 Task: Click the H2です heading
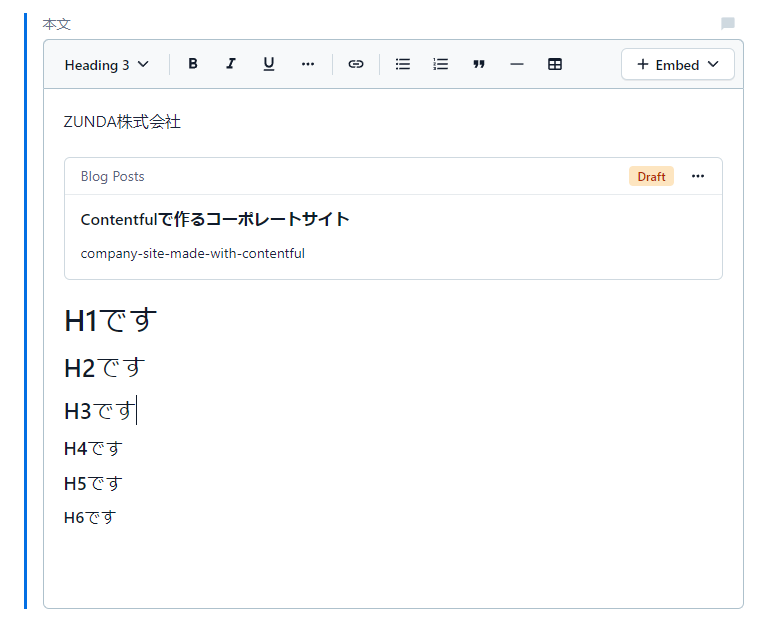[105, 368]
